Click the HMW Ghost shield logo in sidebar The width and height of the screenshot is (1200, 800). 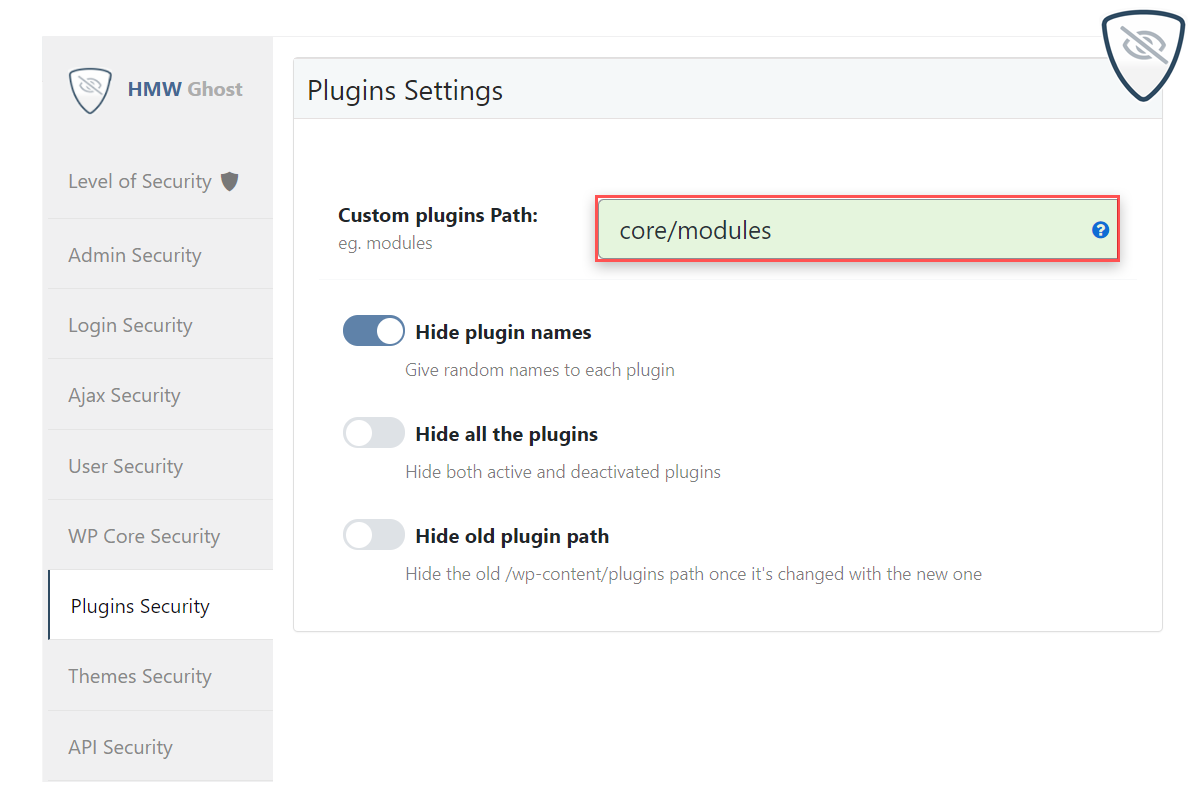tap(90, 90)
